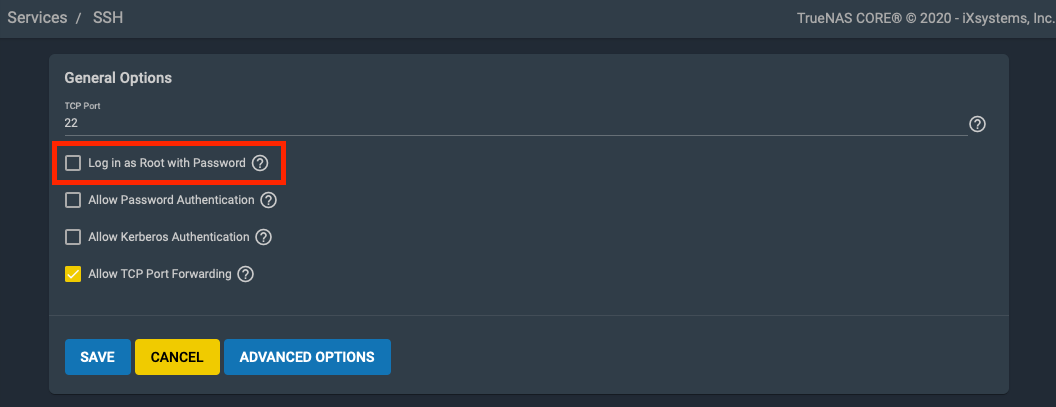The width and height of the screenshot is (1056, 407).
Task: Click the 'Allow Kerberos Authentication' label text
Action: pyautogui.click(x=168, y=237)
